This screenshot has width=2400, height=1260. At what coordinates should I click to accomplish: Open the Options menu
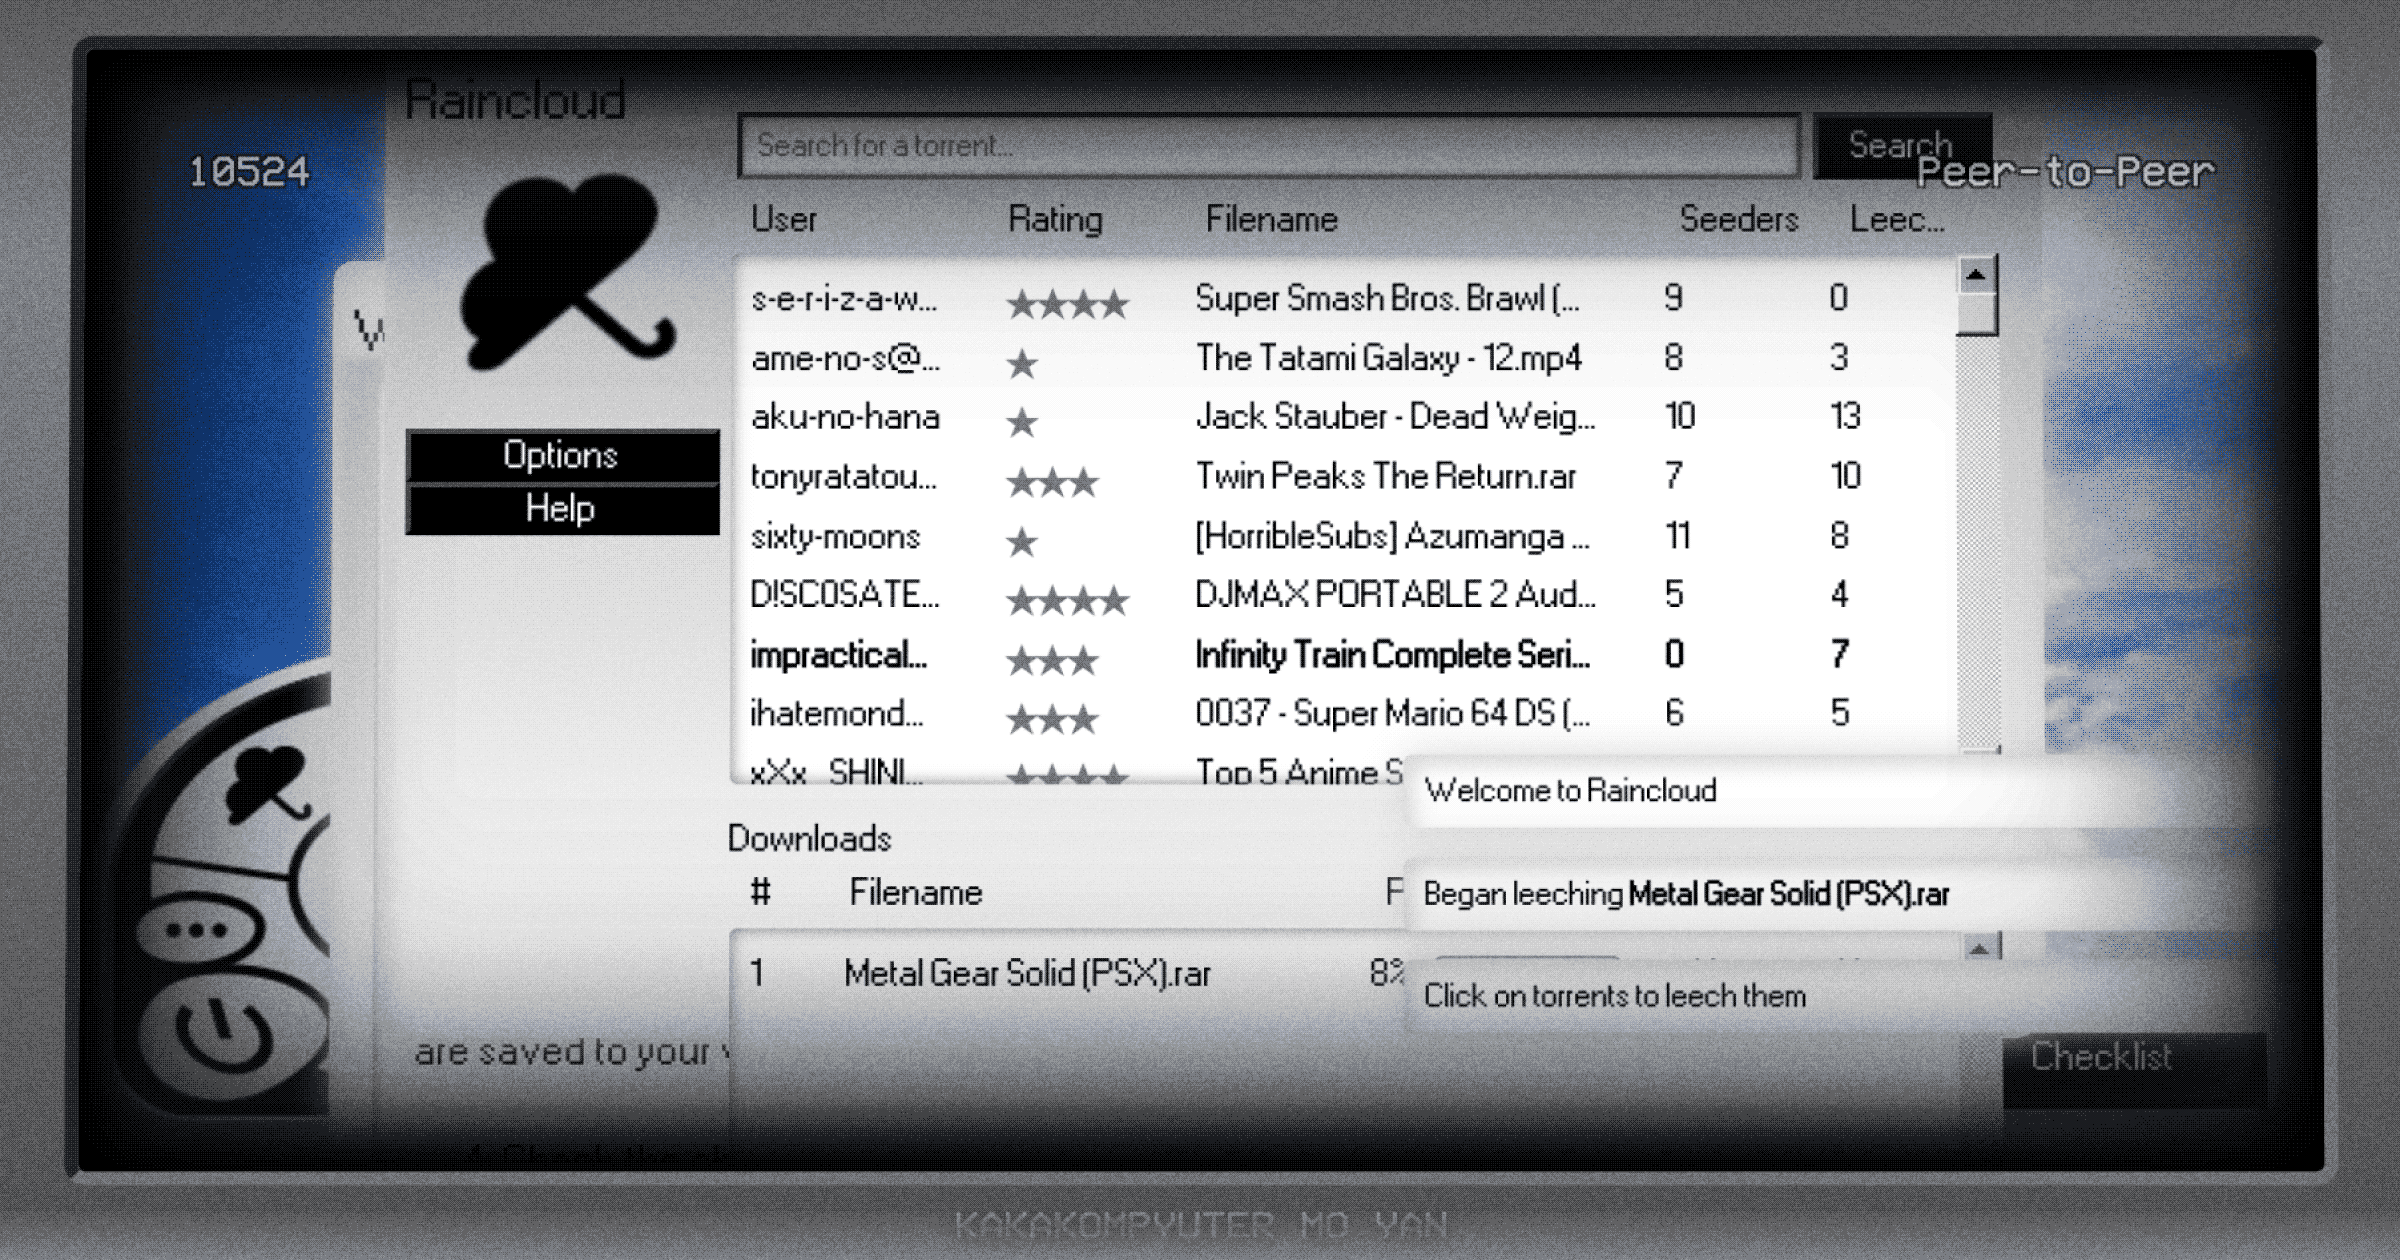(562, 456)
